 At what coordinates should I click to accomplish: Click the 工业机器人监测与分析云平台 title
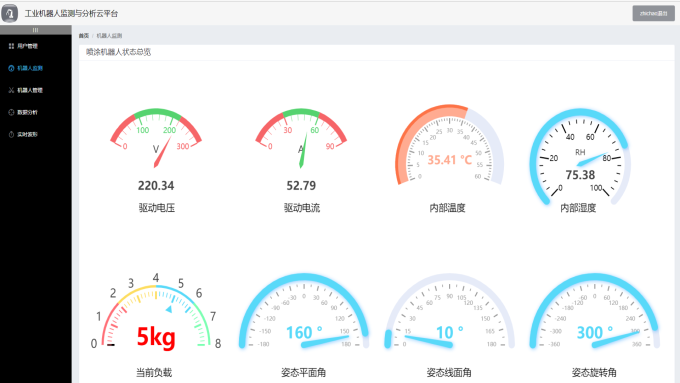71,13
